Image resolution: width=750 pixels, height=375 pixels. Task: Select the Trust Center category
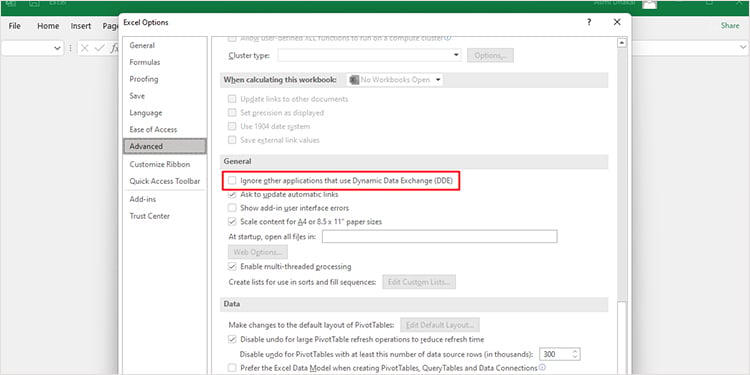(x=150, y=216)
